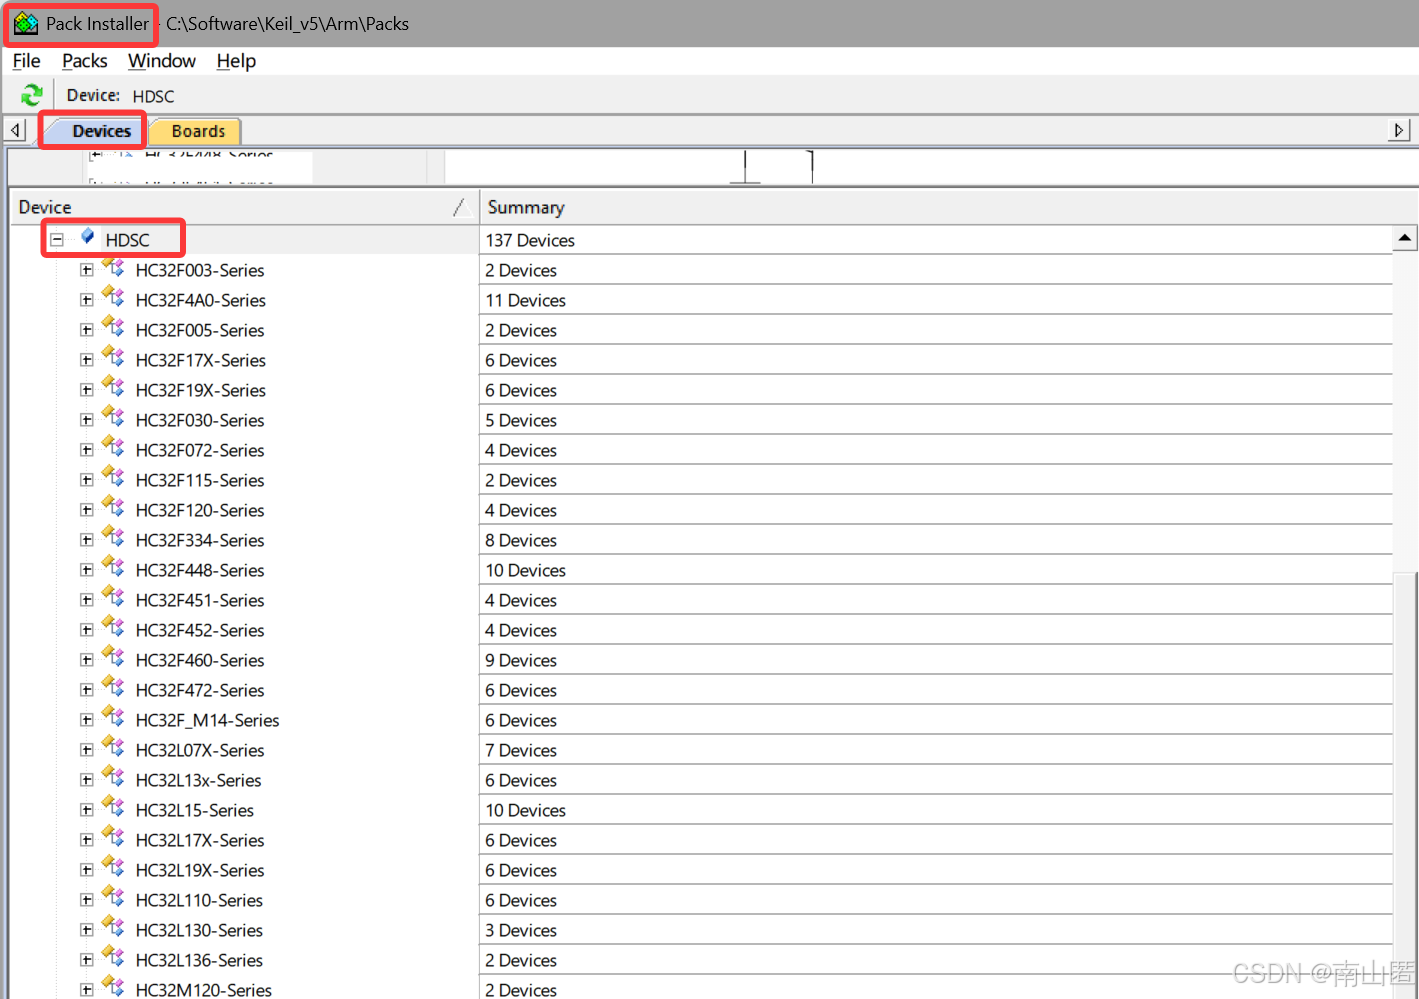Click the HC32L17X-Series family icon
The image size is (1419, 999).
point(113,838)
